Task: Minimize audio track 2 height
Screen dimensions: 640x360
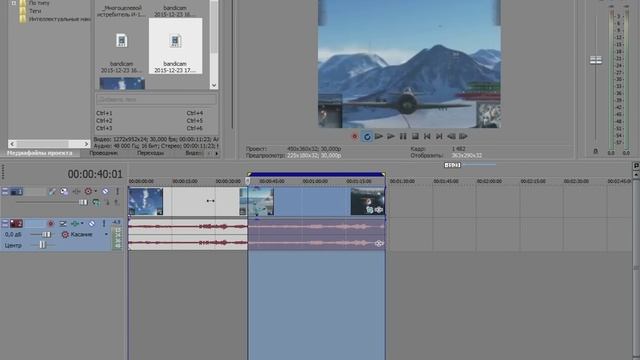Action: click(4, 223)
